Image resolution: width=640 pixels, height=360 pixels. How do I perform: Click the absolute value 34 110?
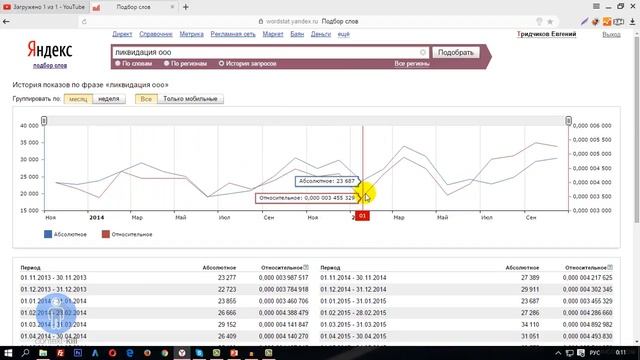click(530, 324)
